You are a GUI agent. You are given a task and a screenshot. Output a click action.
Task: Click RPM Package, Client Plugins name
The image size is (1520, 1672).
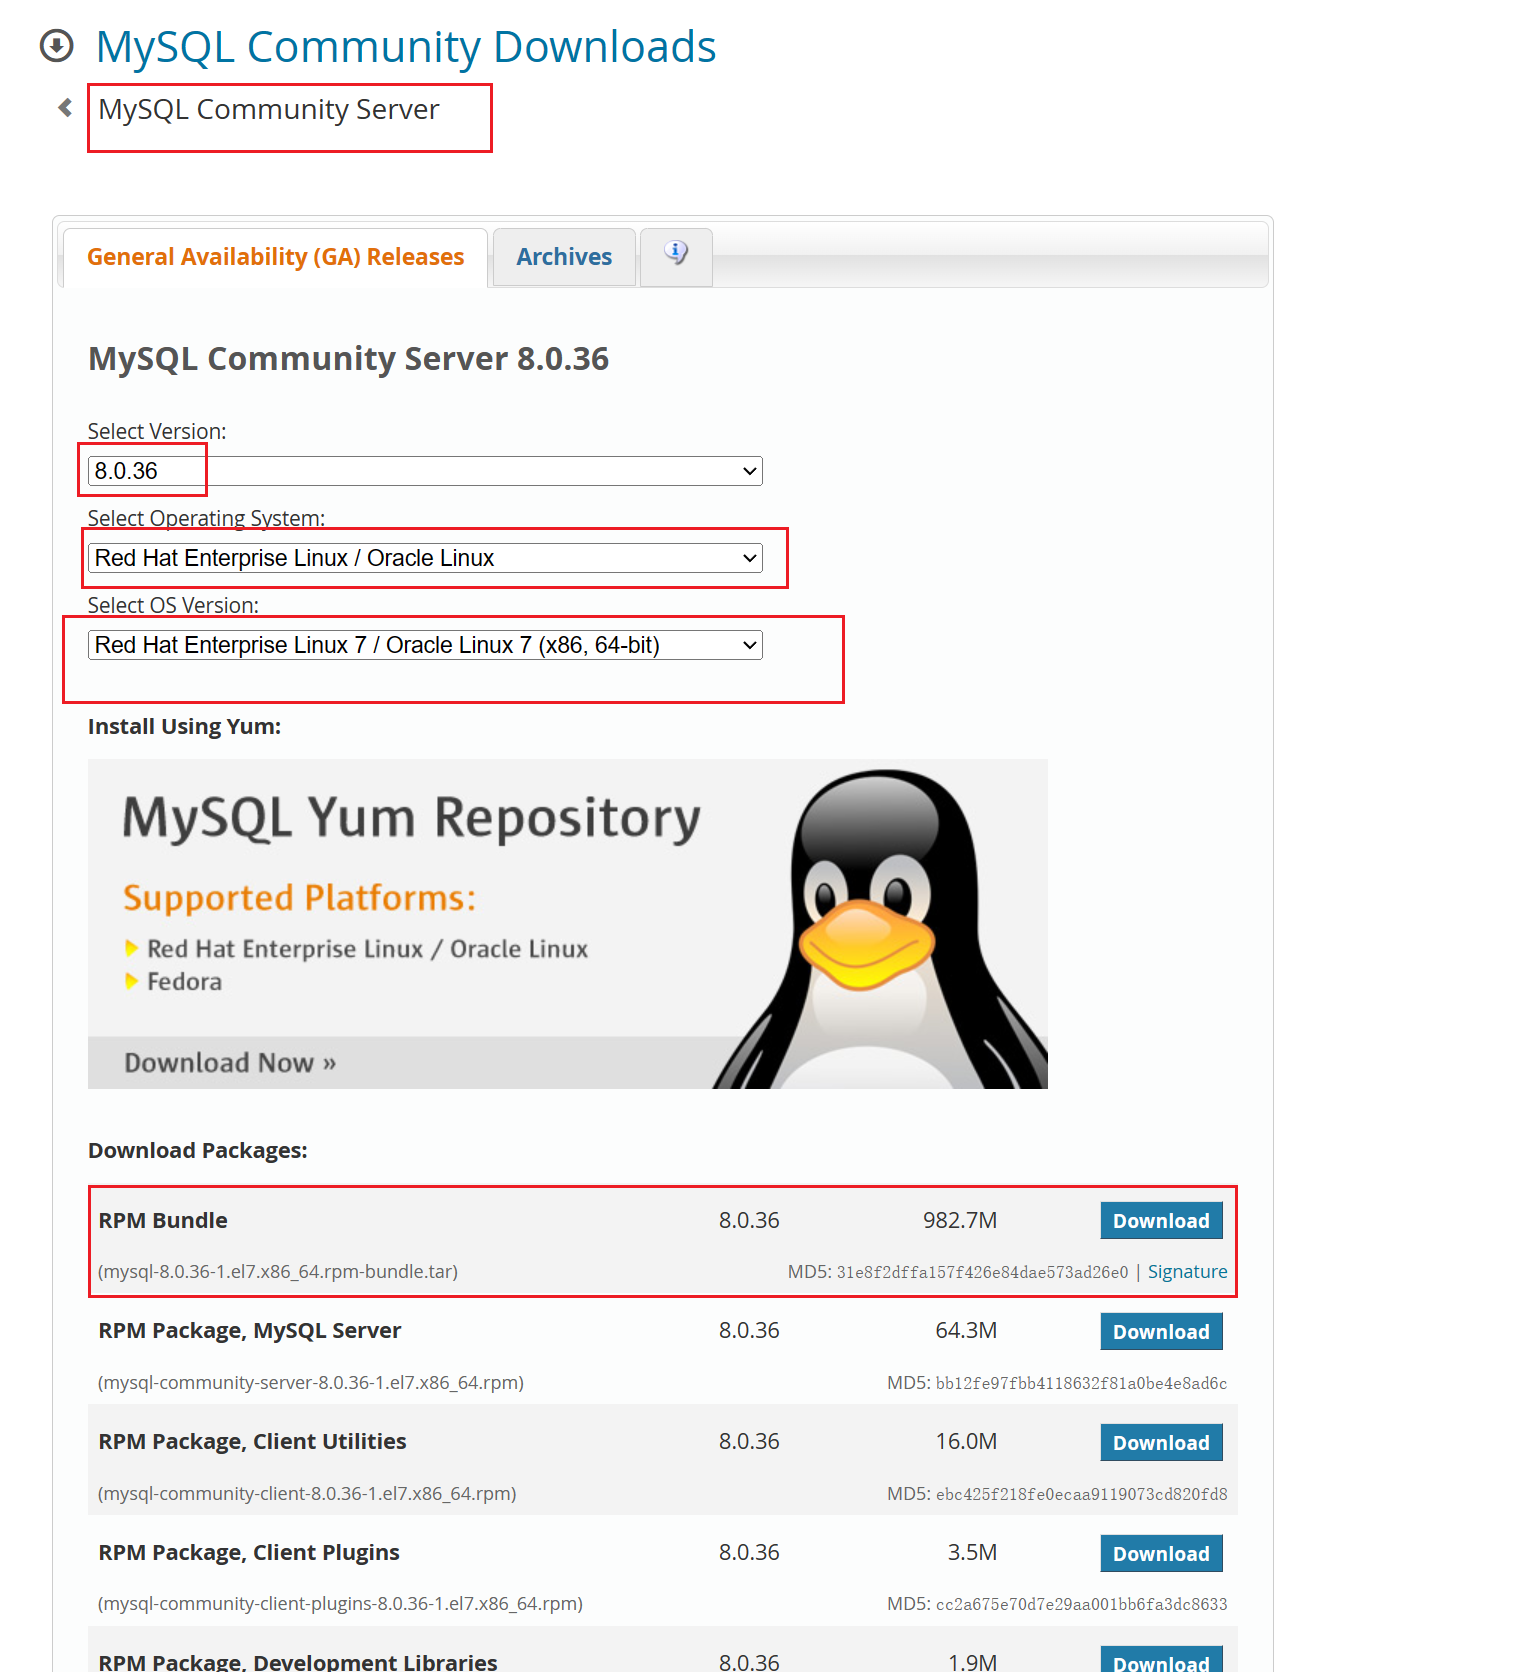[249, 1553]
